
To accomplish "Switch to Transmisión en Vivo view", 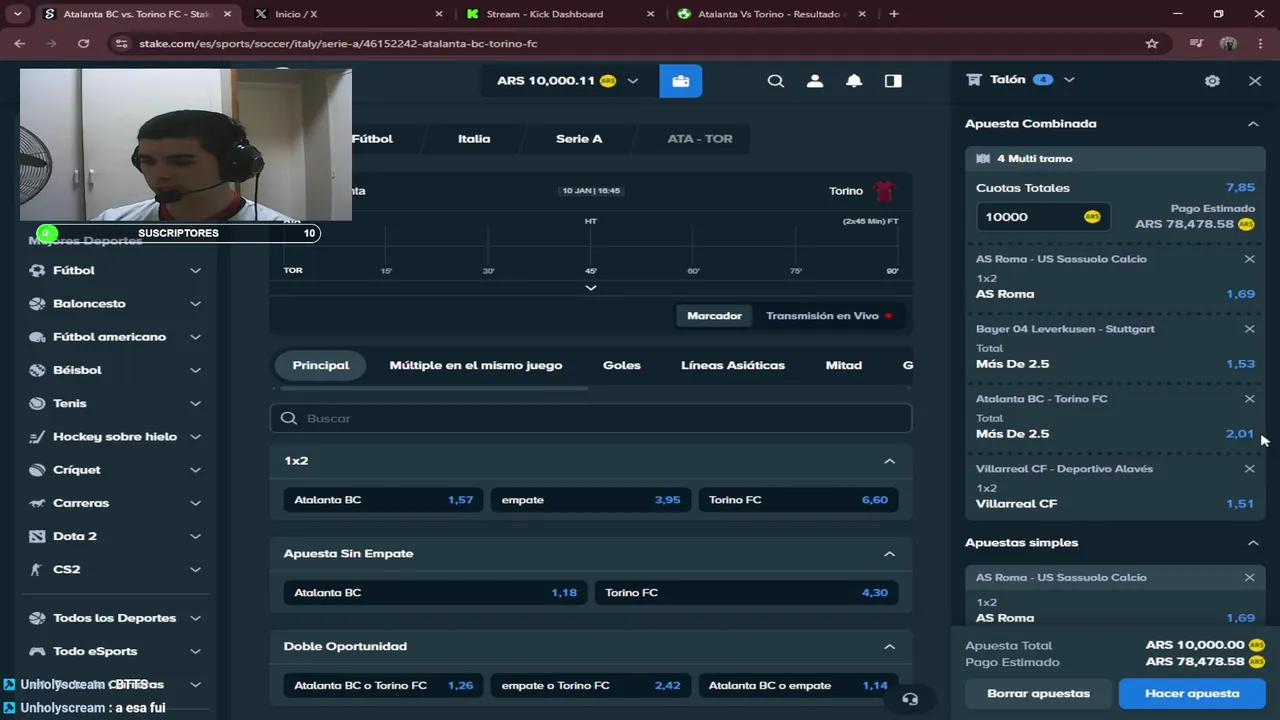I will [828, 316].
